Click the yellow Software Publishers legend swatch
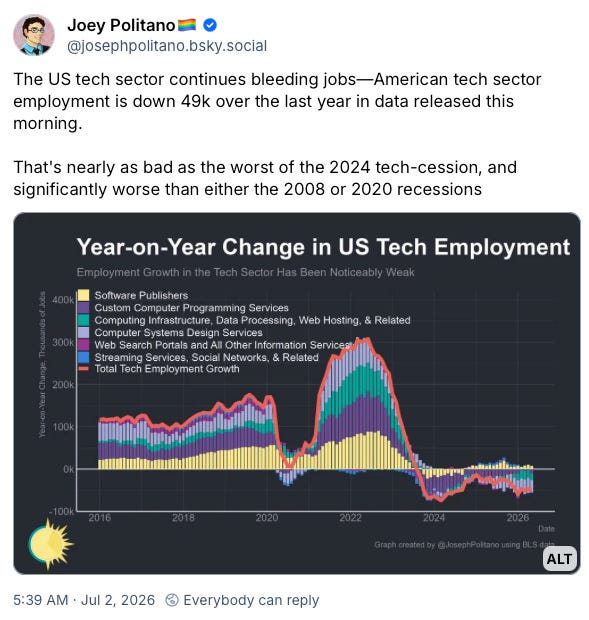Screen dimensions: 589x620 (83, 295)
